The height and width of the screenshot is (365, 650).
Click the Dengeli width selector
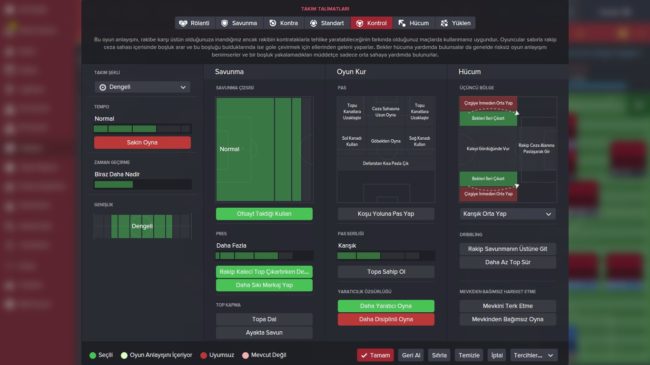[142, 226]
